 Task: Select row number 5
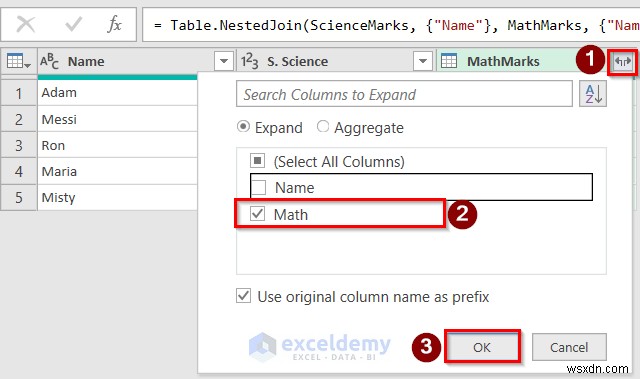click(x=19, y=197)
